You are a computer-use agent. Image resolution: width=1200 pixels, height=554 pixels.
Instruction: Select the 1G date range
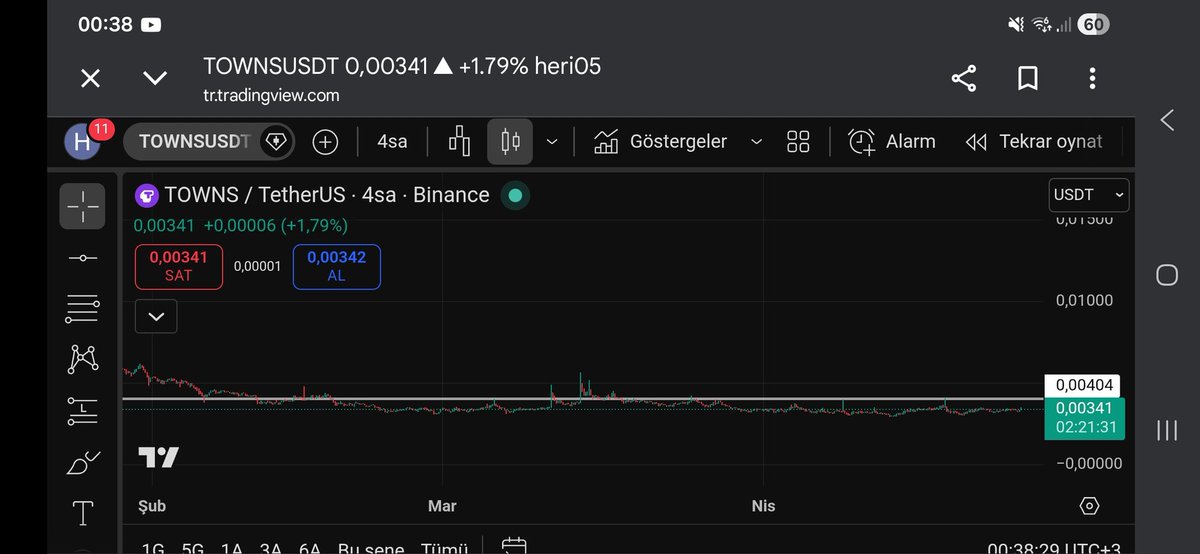click(x=153, y=548)
